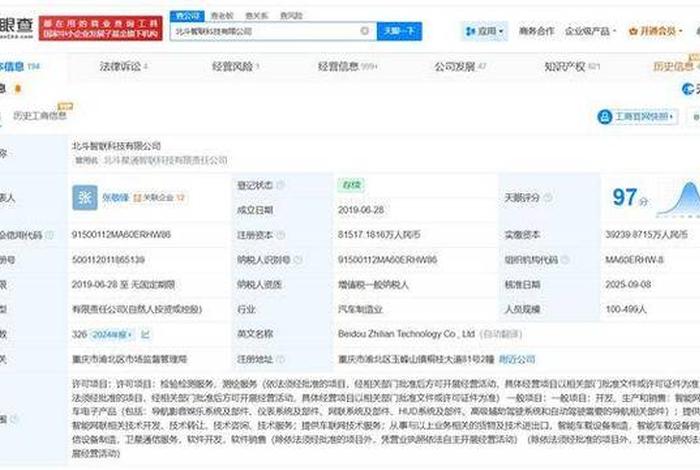Click the 97分 Tianyan score
Image resolution: width=700 pixels, height=470 pixels.
630,197
